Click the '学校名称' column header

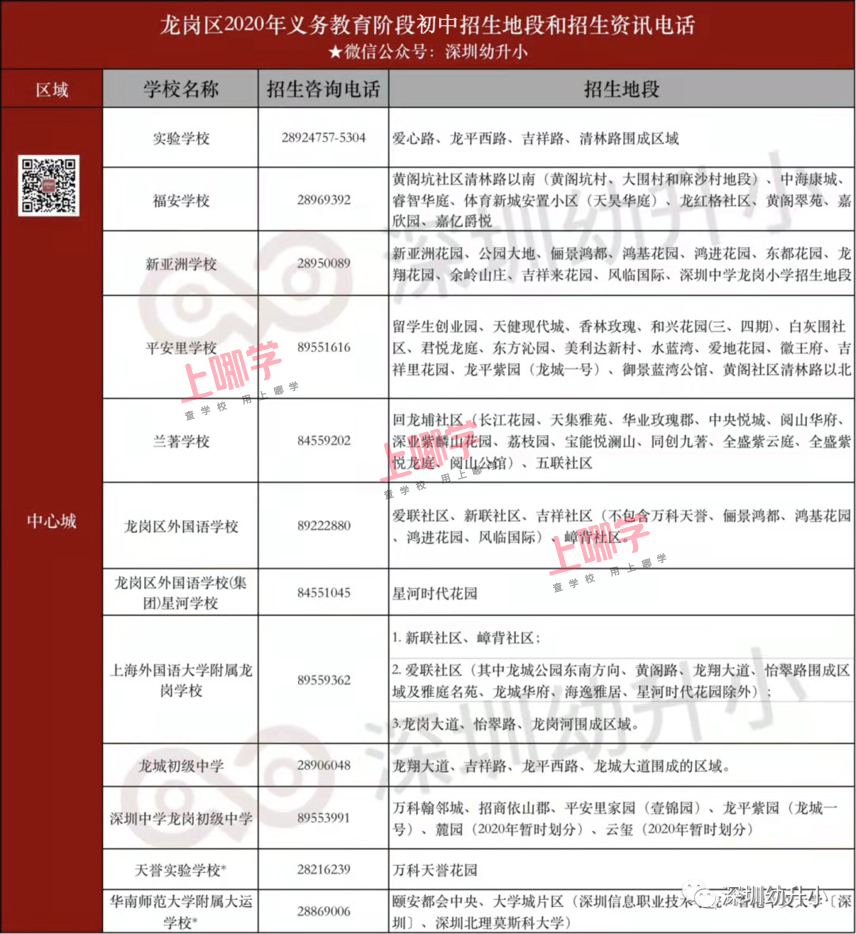pos(180,89)
